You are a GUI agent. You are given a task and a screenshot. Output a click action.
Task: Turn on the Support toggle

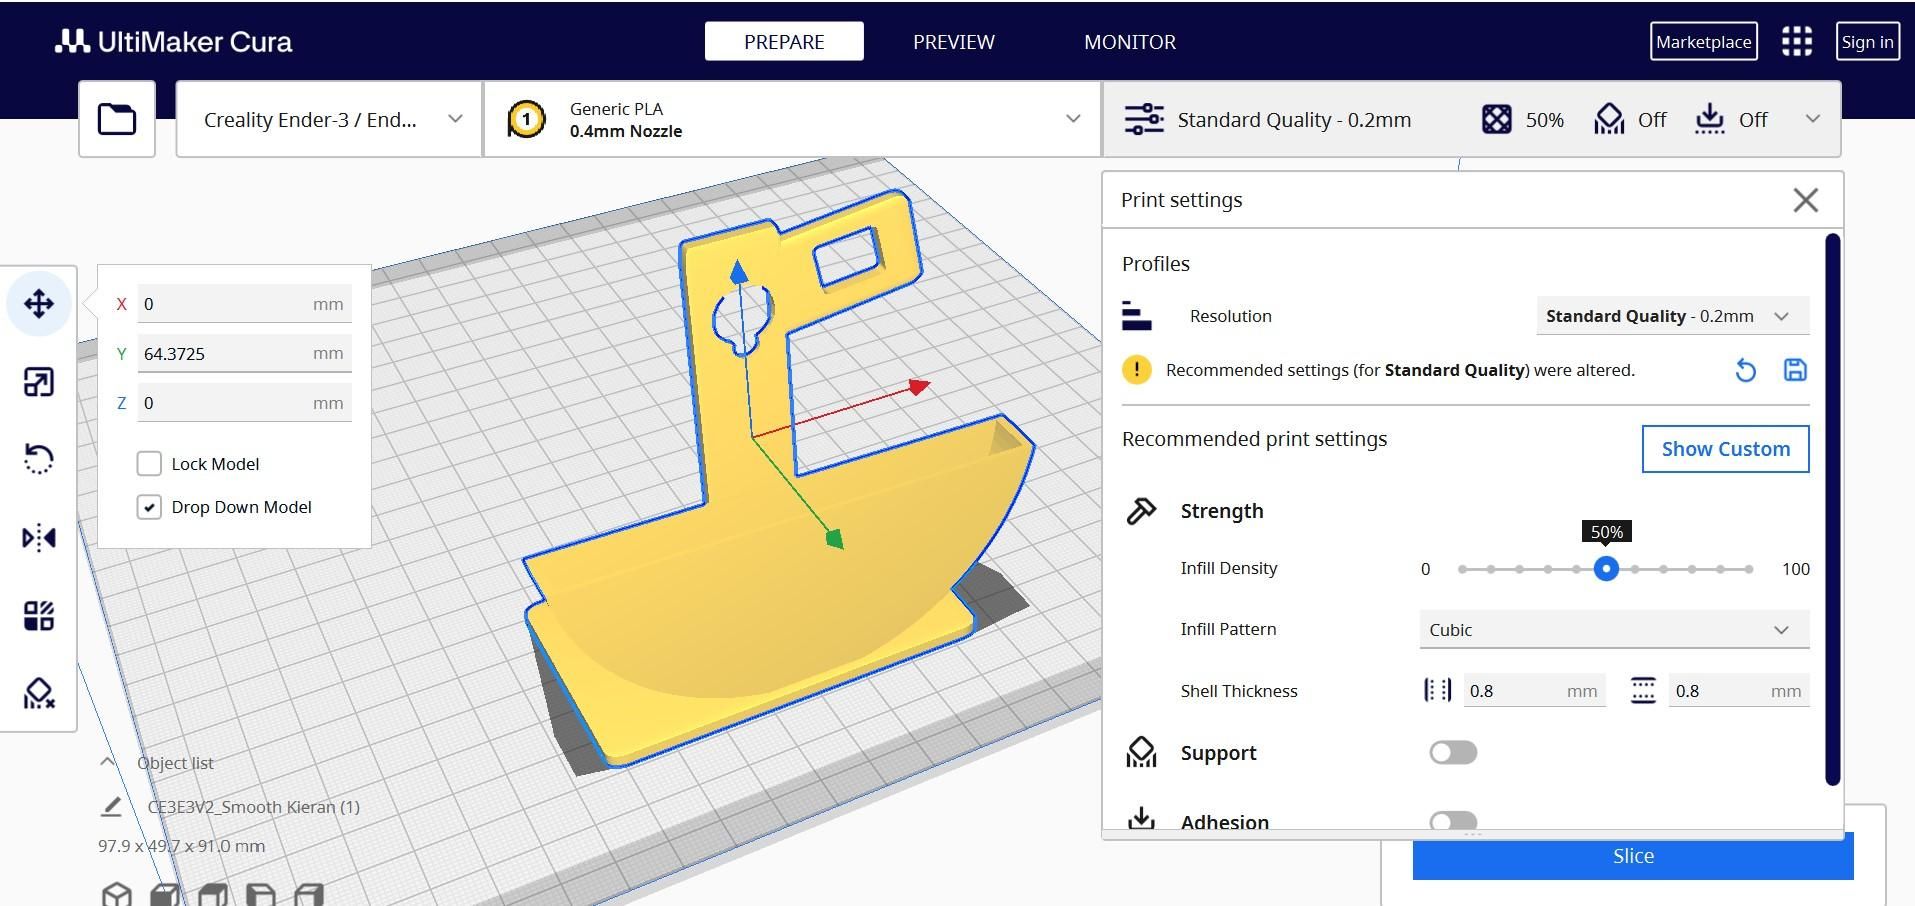1453,752
